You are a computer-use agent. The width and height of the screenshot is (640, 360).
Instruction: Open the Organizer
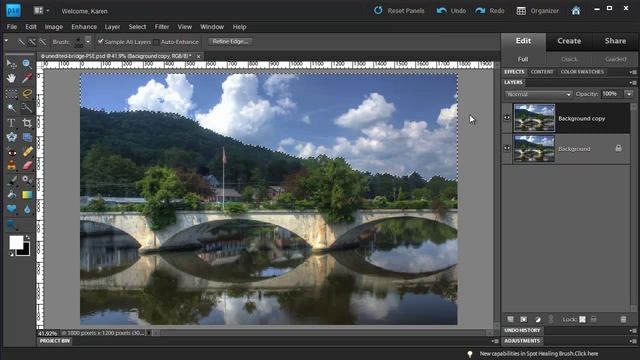click(537, 11)
